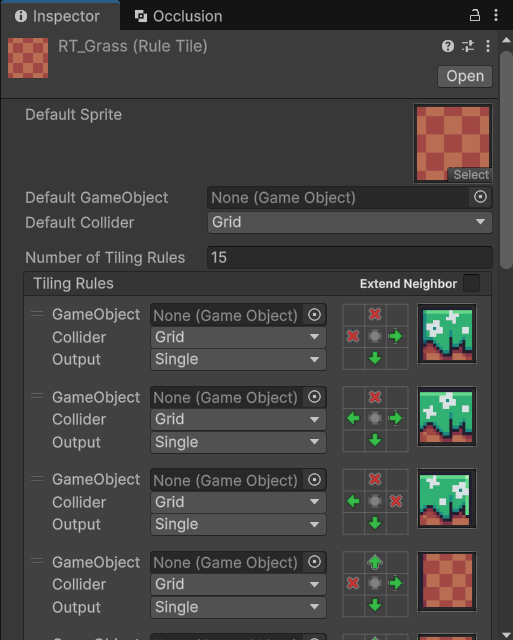Screen dimensions: 513x640
Task: Click the first rule's drag handle
Action: [37, 313]
